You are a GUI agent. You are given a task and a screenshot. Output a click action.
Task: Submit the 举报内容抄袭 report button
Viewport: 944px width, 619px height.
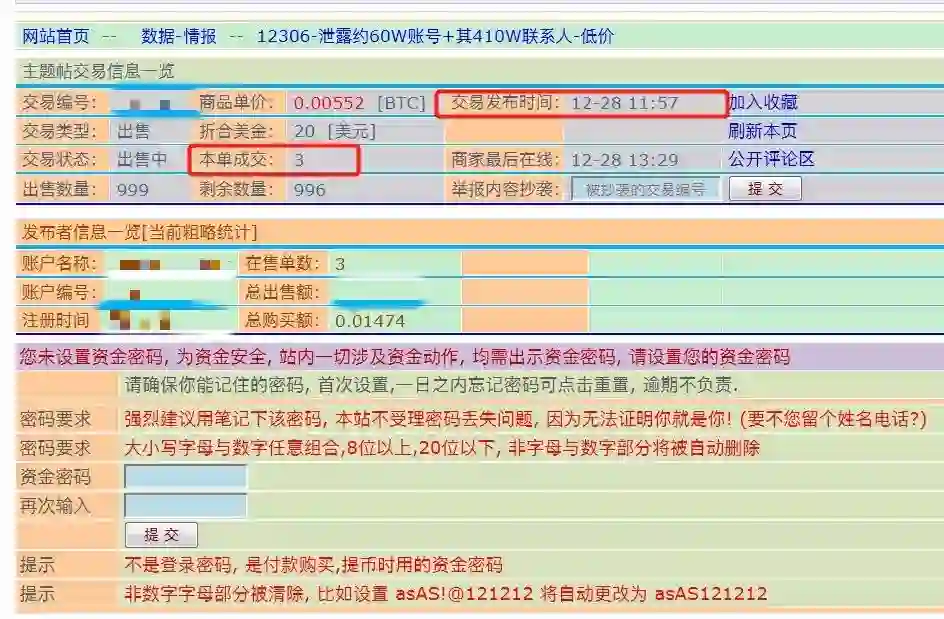[x=765, y=188]
